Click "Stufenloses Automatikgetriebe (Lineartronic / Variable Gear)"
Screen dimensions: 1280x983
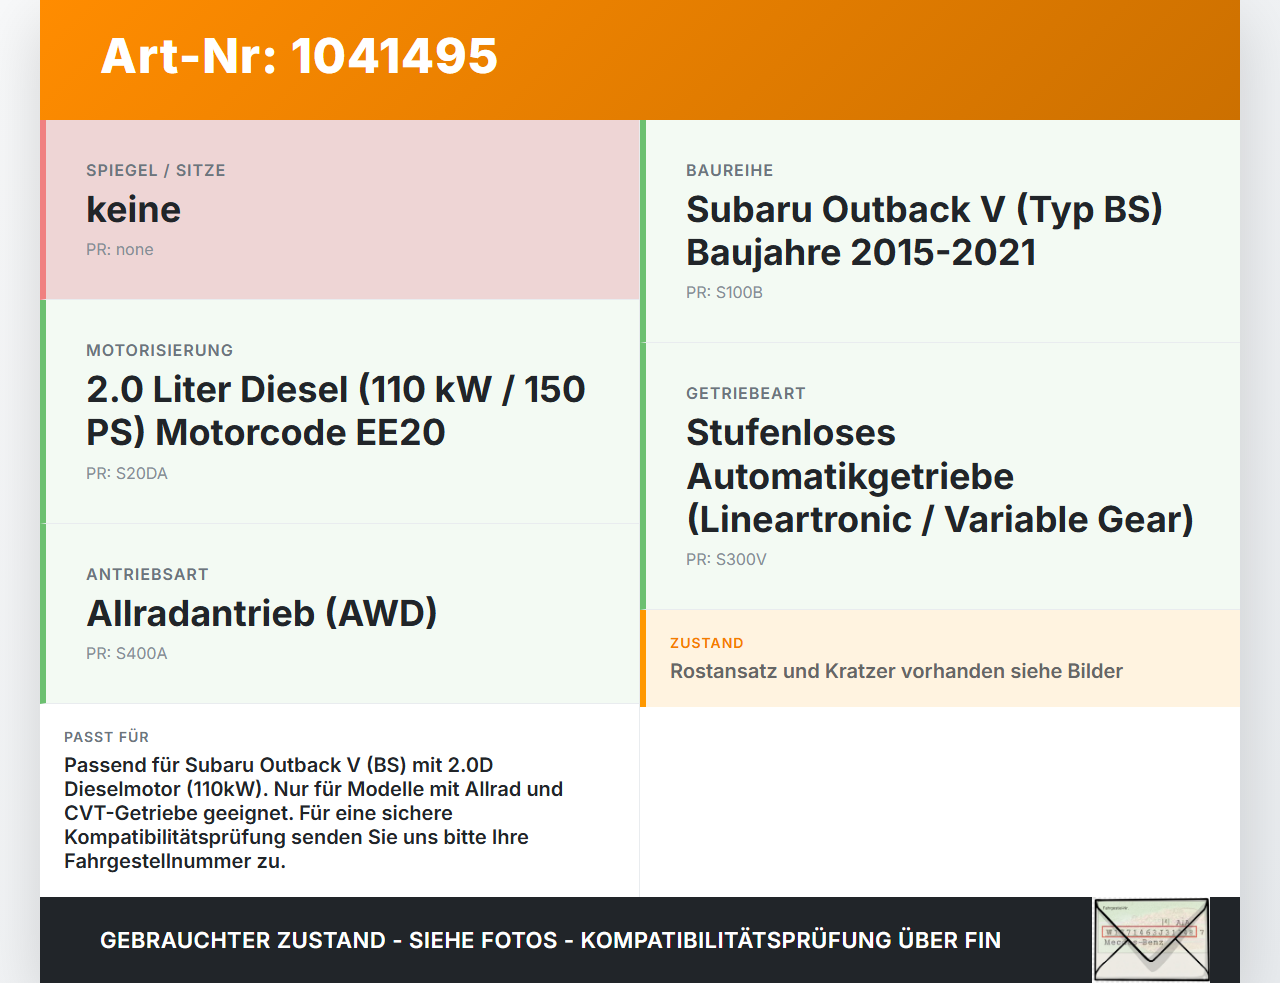(940, 476)
